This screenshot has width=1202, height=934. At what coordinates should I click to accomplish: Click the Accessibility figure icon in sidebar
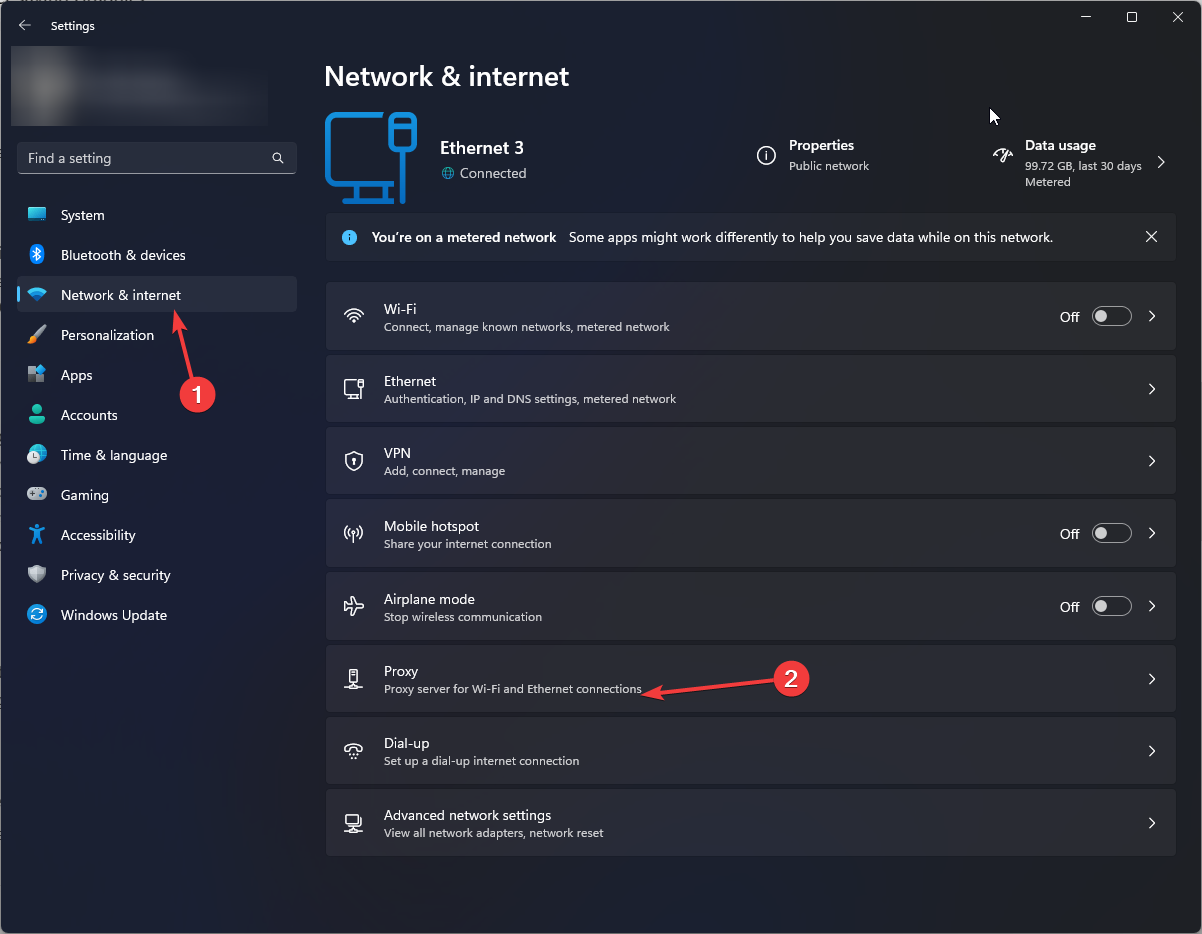tap(37, 535)
